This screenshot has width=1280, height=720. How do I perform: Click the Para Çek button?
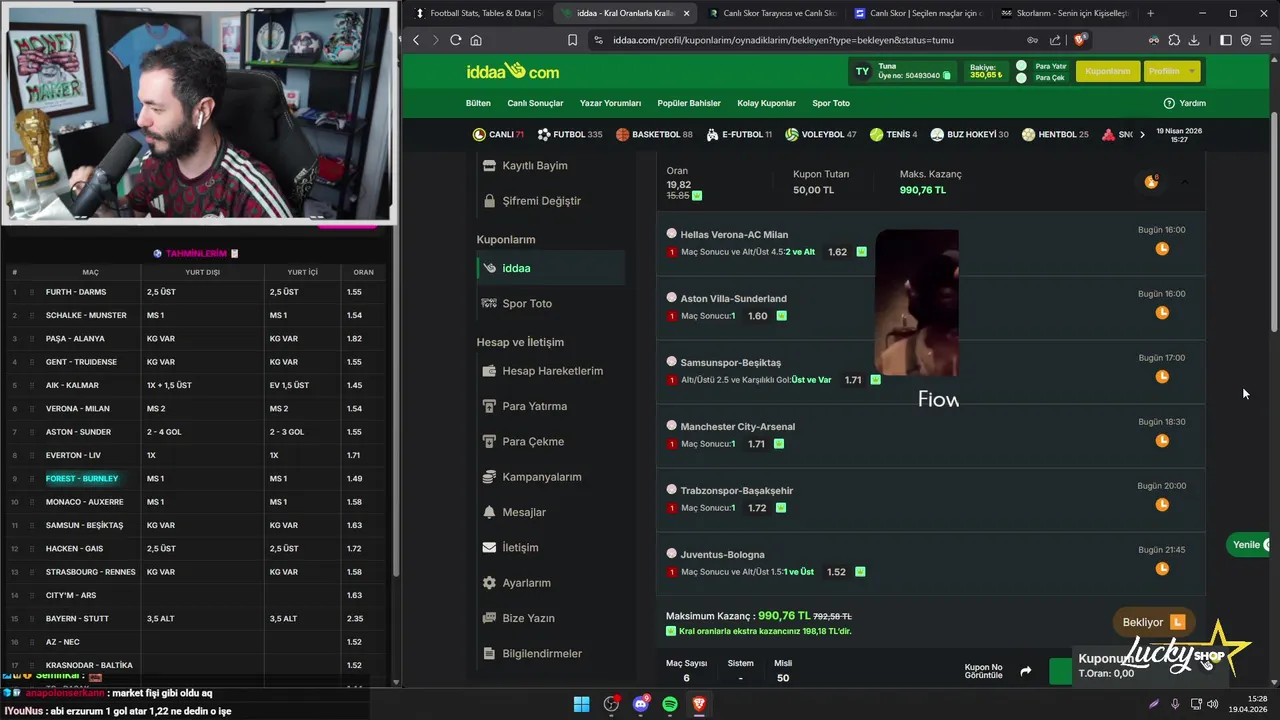[1040, 78]
